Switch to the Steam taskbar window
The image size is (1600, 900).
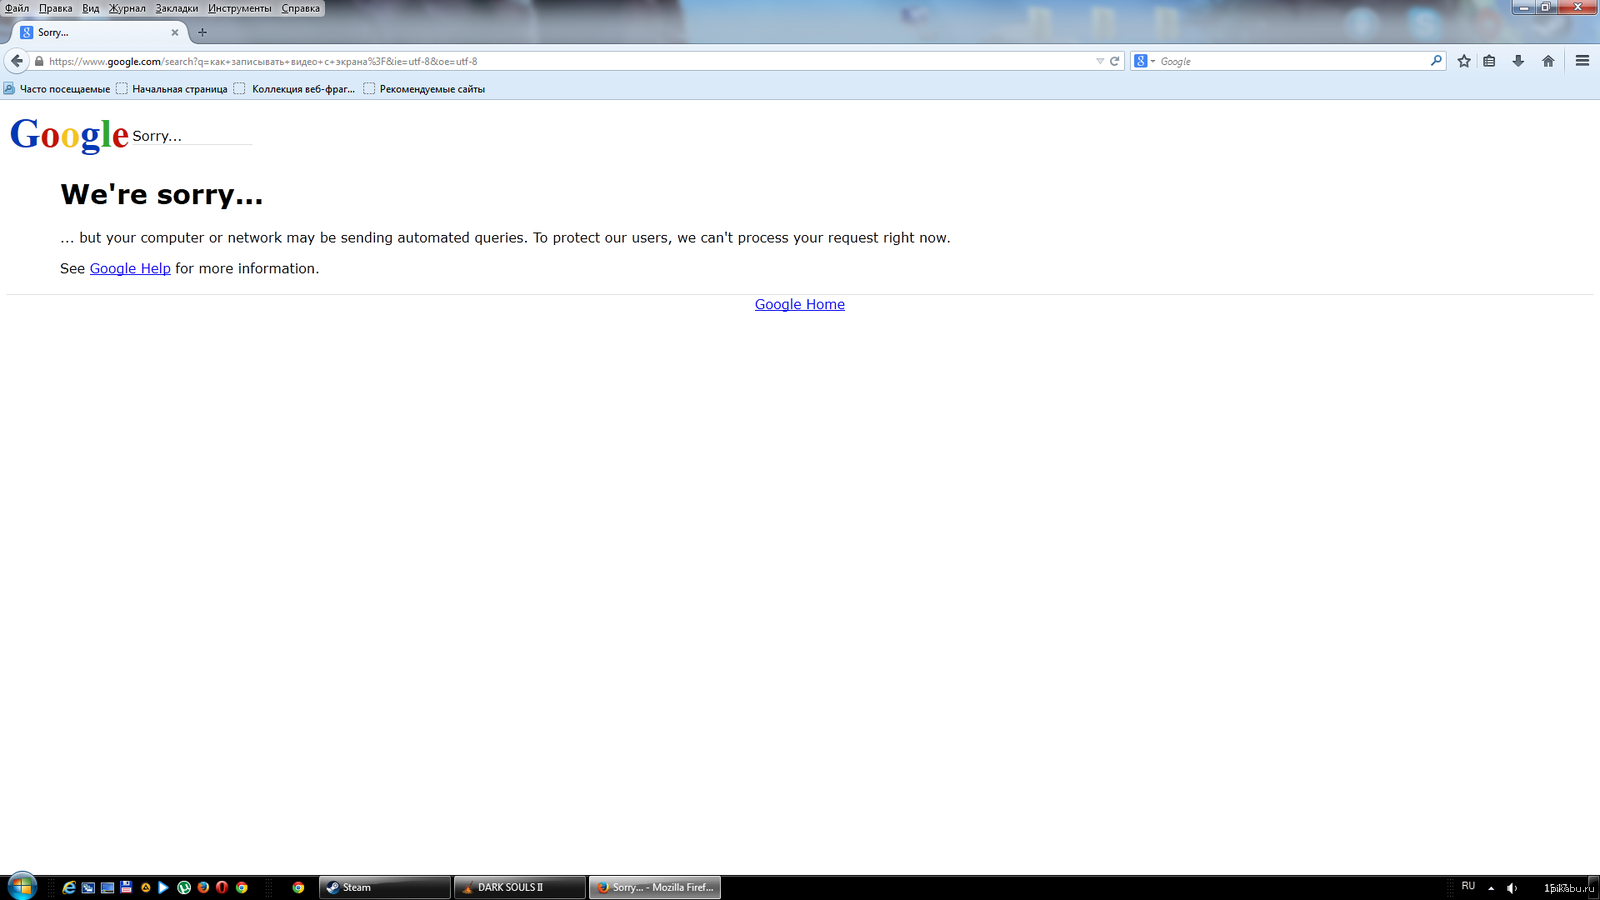pos(385,887)
